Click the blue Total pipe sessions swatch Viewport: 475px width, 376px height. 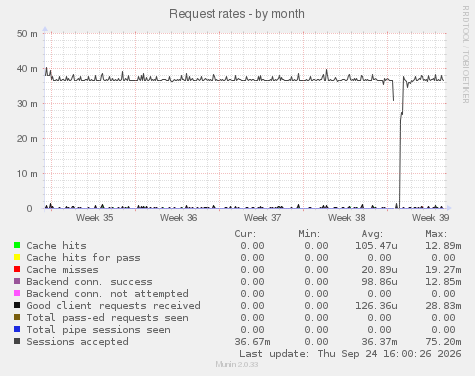pos(17,329)
